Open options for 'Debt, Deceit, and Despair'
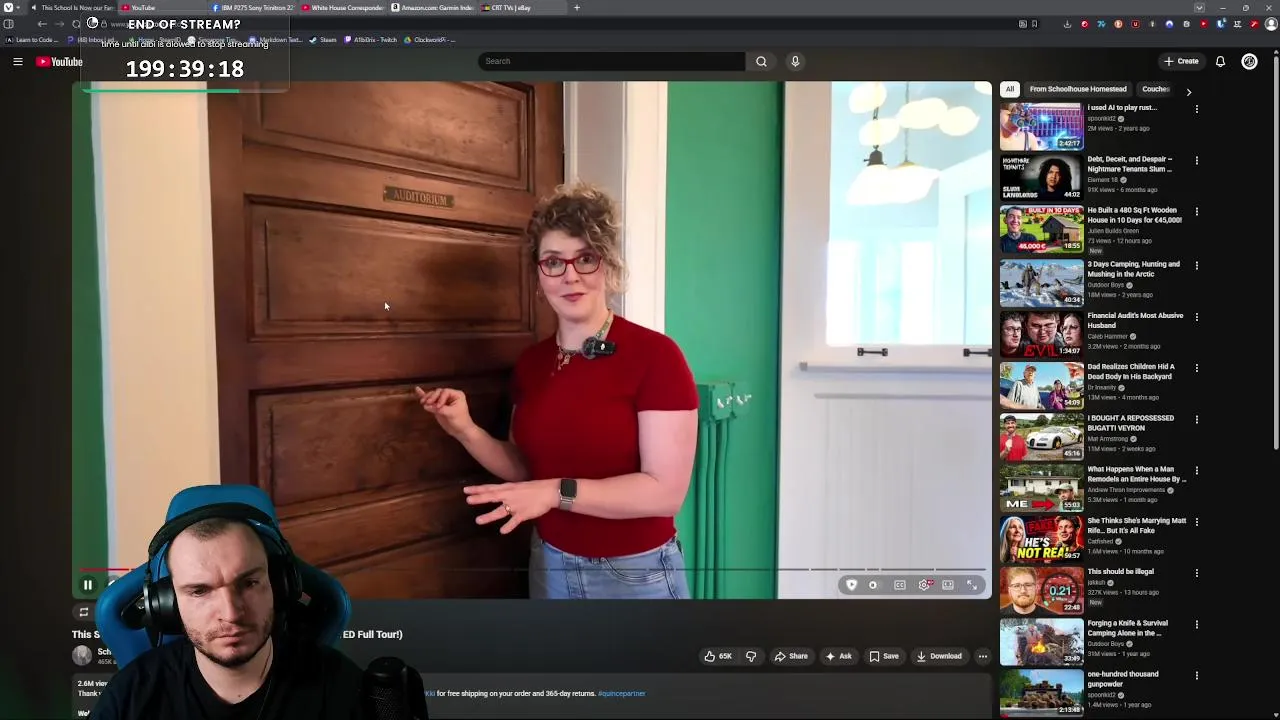The width and height of the screenshot is (1280, 720). (1196, 160)
